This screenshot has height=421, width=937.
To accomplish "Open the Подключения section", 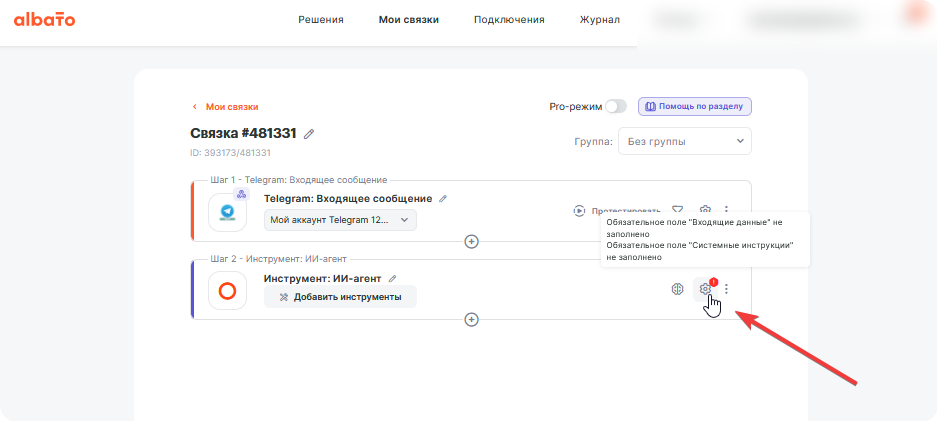I will [509, 20].
